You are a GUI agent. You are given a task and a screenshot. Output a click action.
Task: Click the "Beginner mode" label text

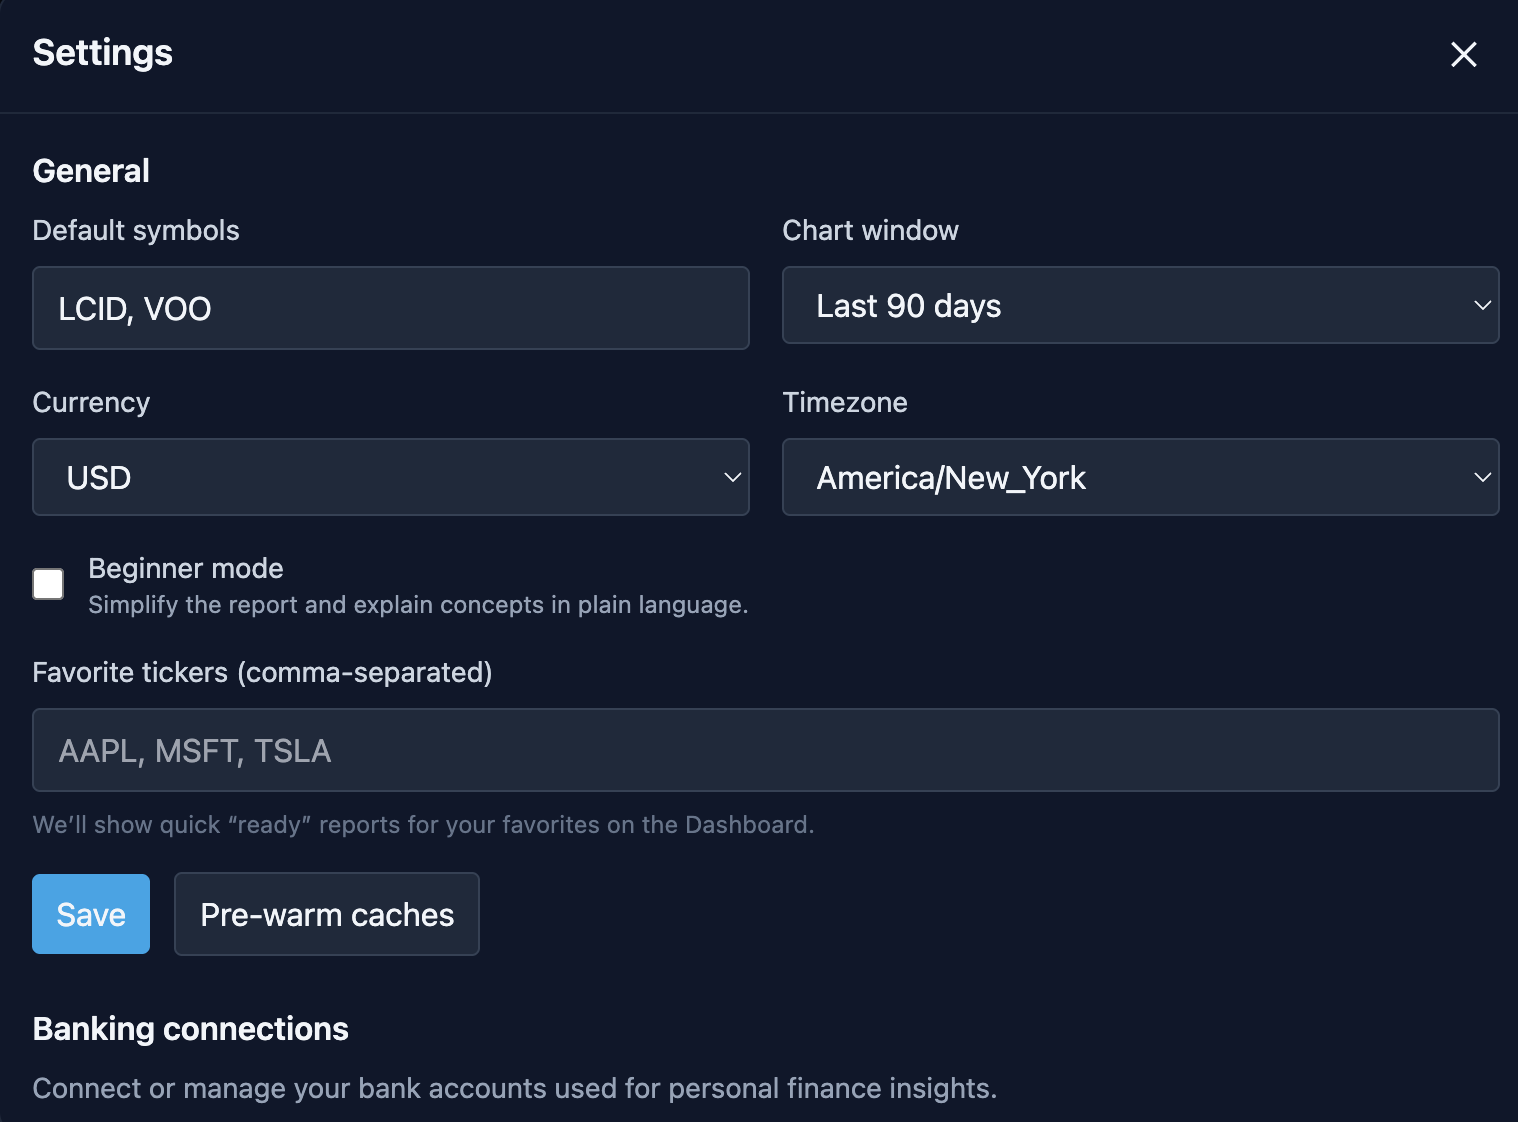click(x=186, y=568)
